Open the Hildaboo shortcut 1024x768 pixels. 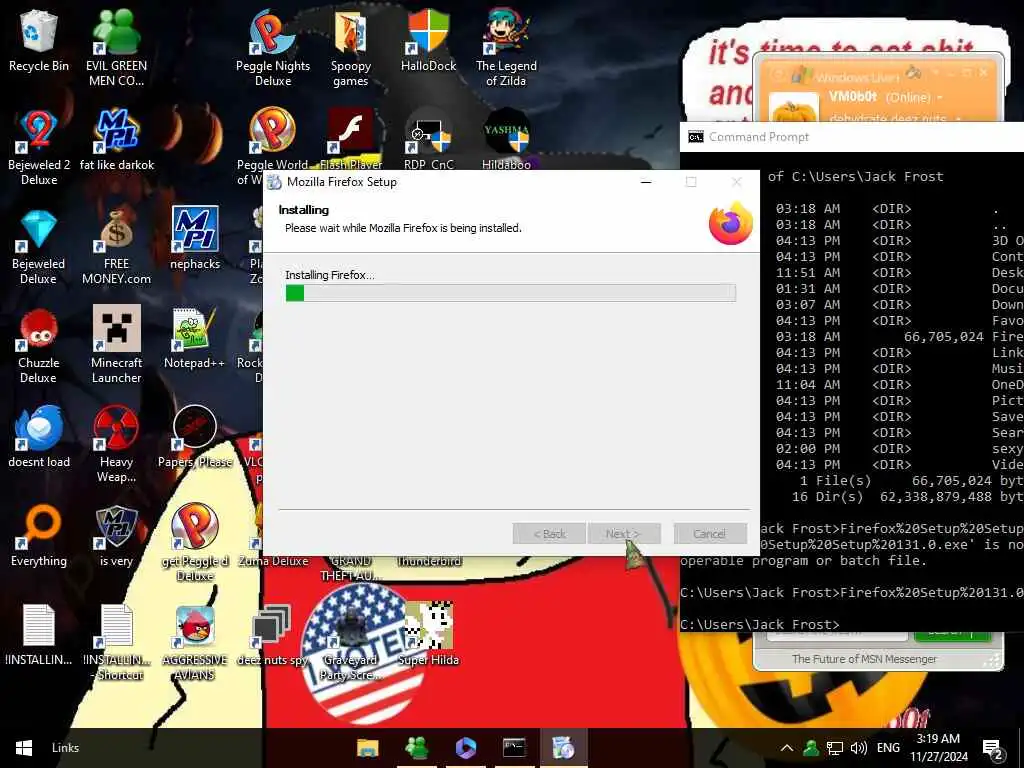pyautogui.click(x=506, y=137)
